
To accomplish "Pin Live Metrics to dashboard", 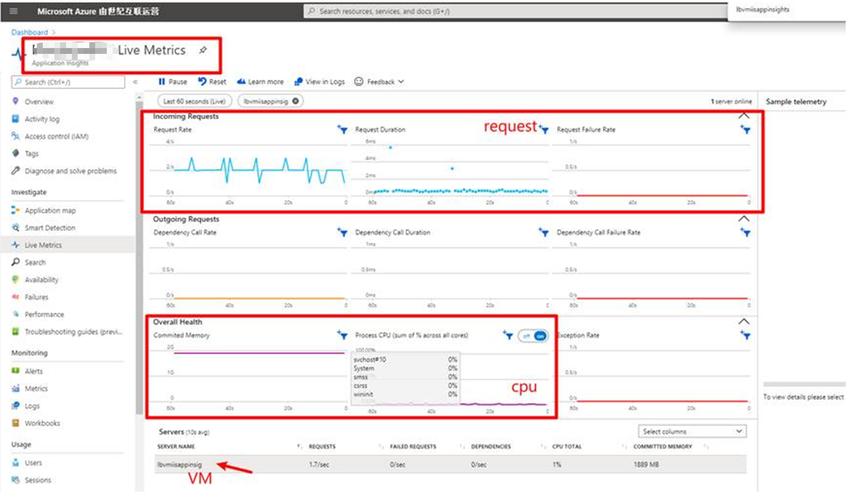I will pos(203,50).
